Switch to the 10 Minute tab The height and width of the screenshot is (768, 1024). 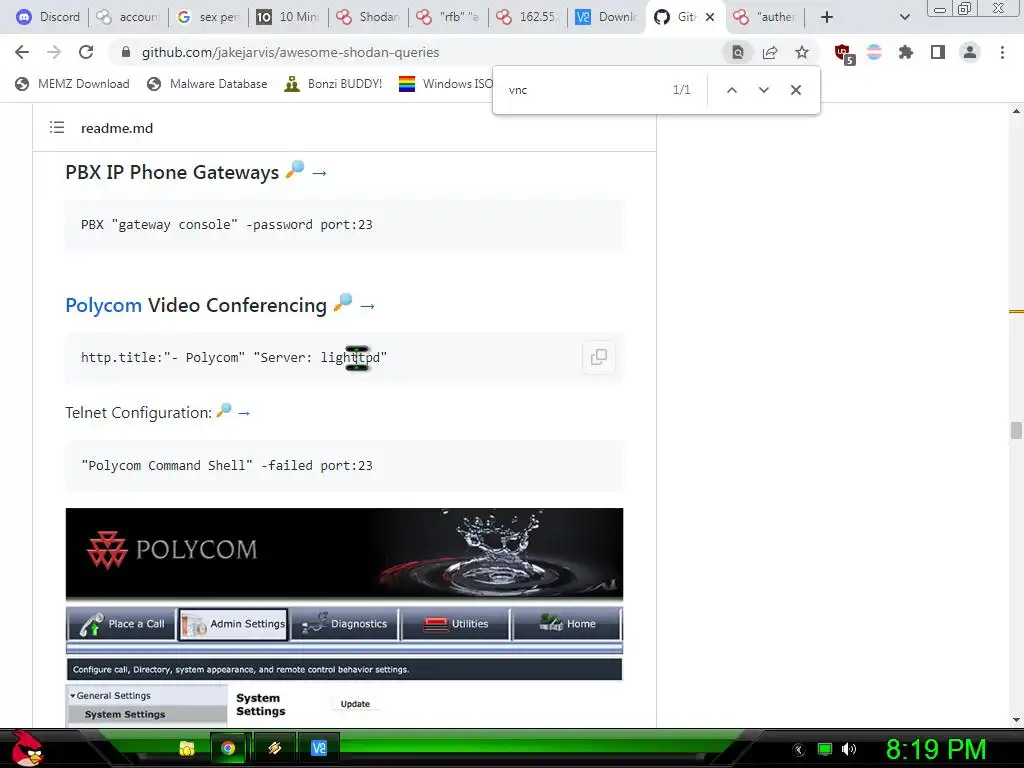tap(289, 17)
